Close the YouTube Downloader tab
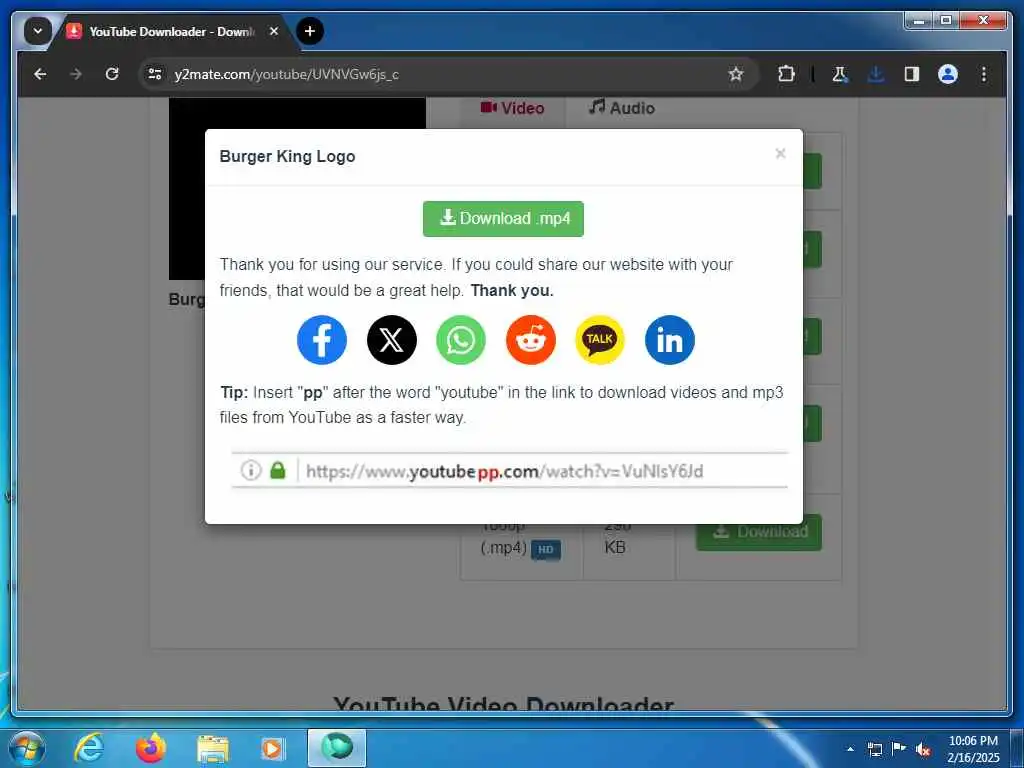This screenshot has width=1024, height=768. coord(274,31)
